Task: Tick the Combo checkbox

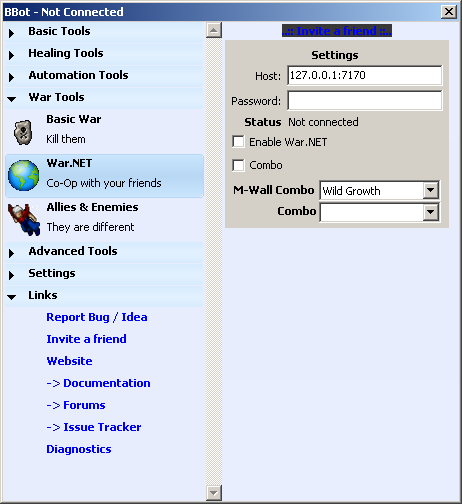Action: tap(238, 165)
